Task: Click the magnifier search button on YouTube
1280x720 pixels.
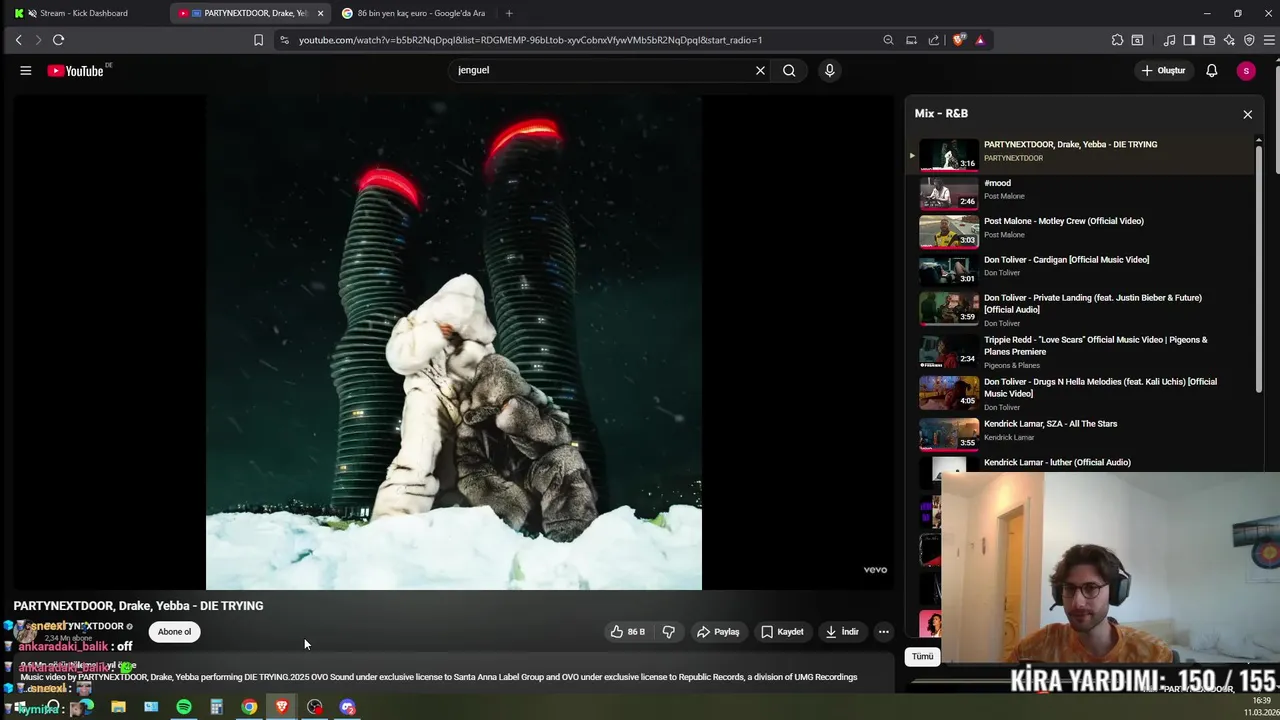Action: point(789,70)
